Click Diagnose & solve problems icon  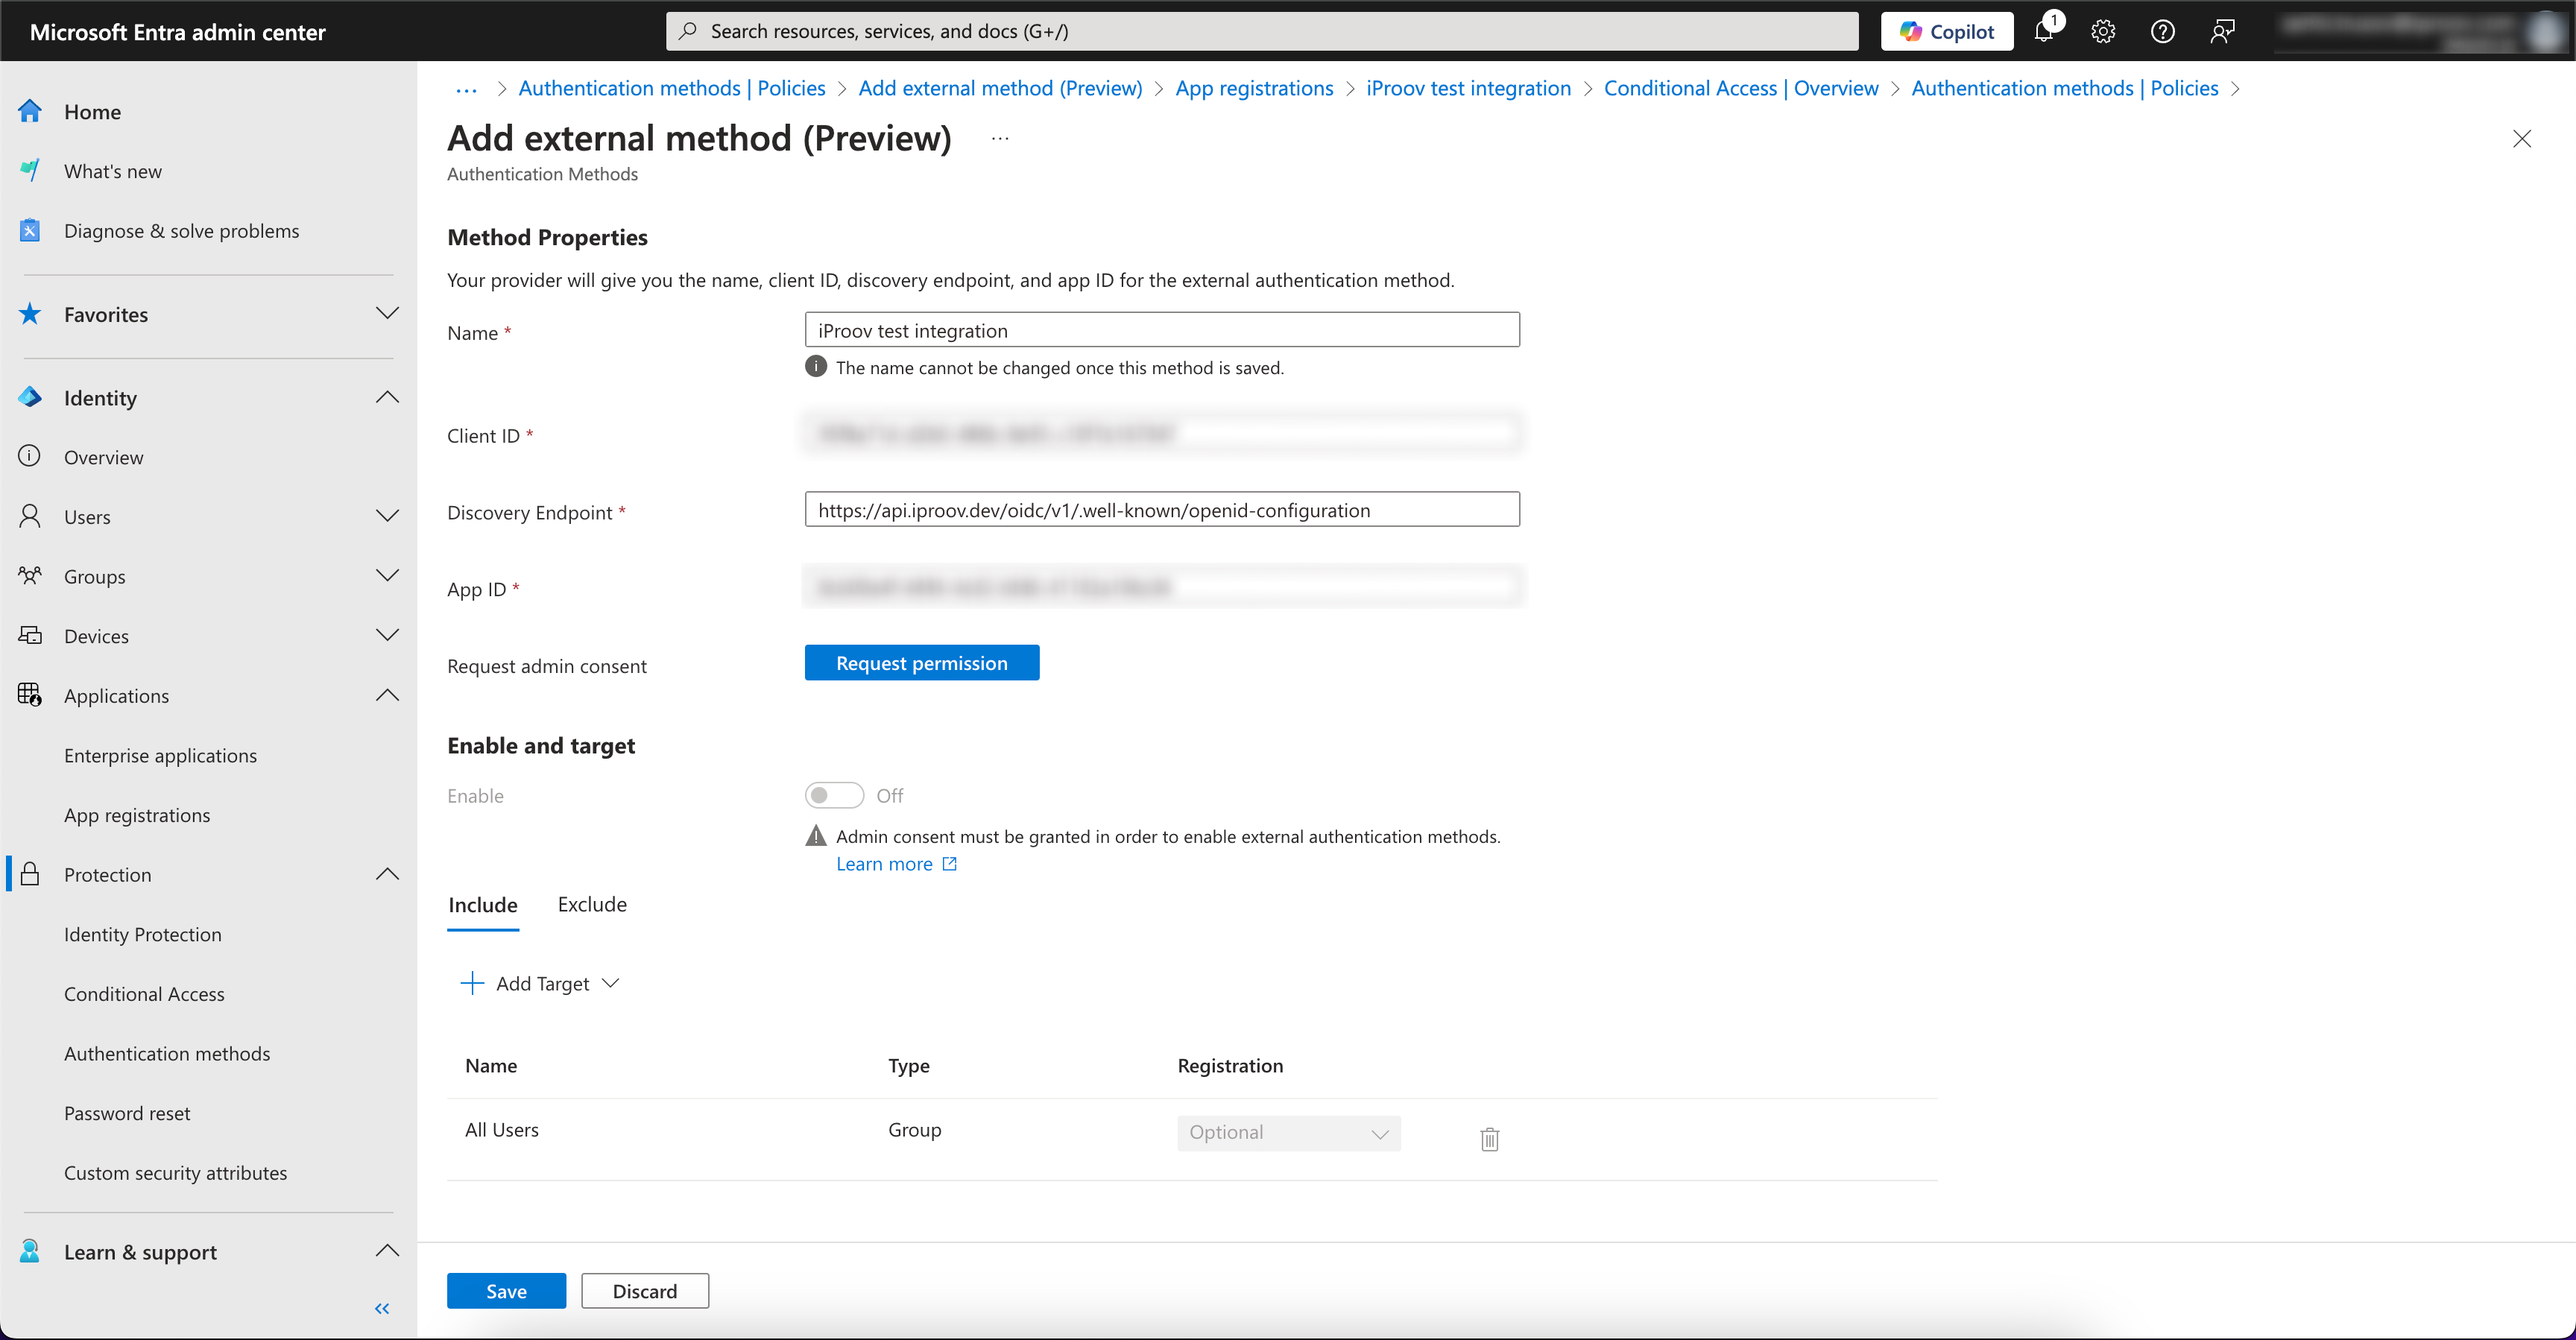[30, 230]
